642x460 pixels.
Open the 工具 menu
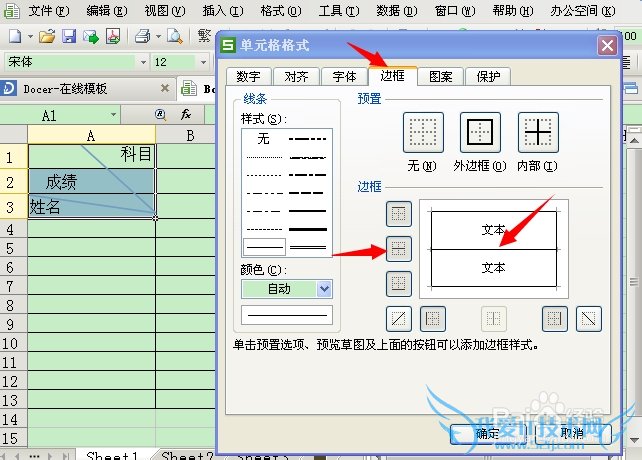tap(339, 11)
